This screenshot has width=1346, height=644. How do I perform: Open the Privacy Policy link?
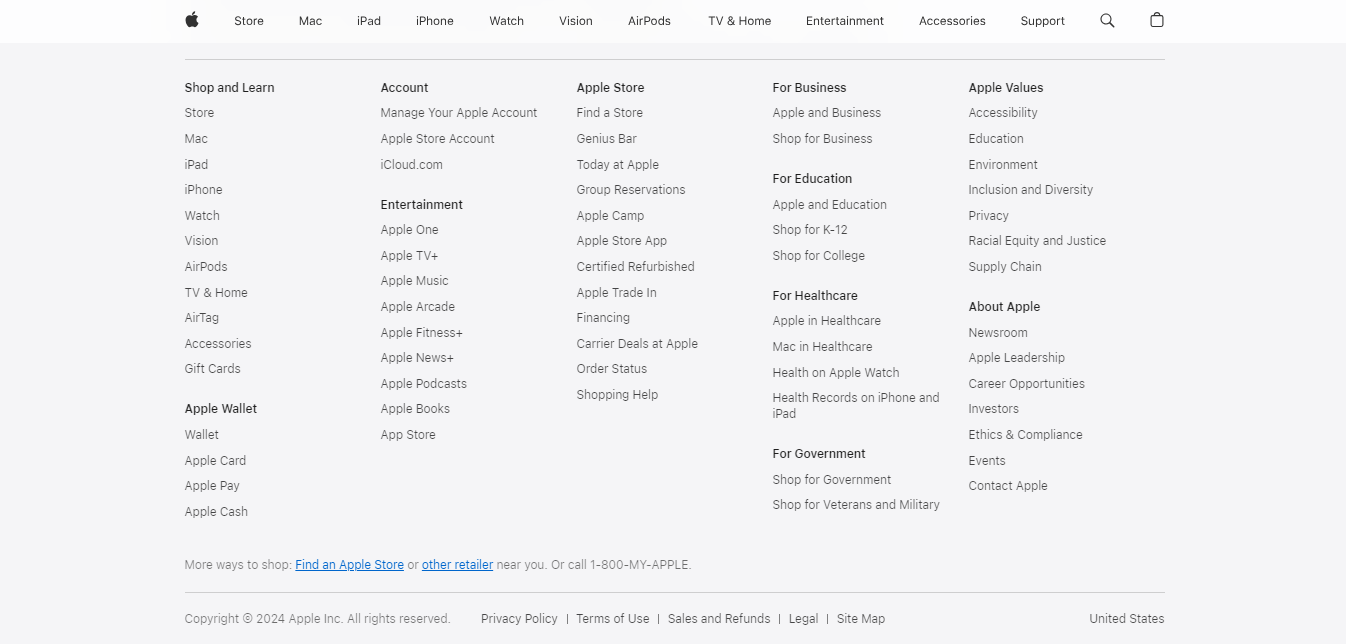point(519,619)
